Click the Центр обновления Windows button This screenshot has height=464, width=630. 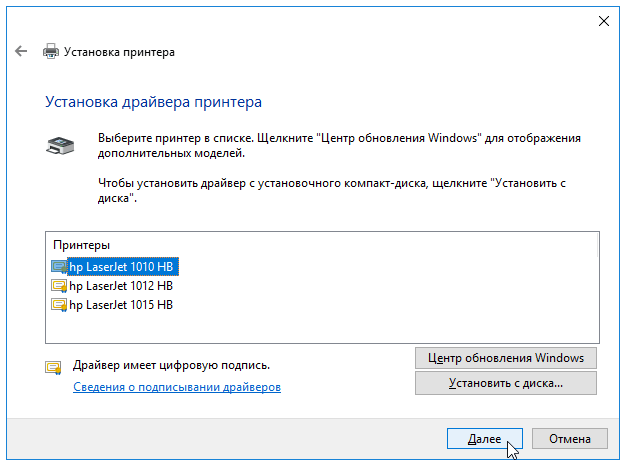click(506, 358)
